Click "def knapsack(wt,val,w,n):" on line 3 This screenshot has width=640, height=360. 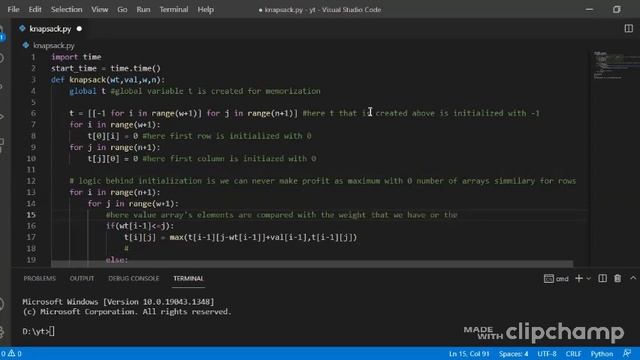tap(108, 80)
